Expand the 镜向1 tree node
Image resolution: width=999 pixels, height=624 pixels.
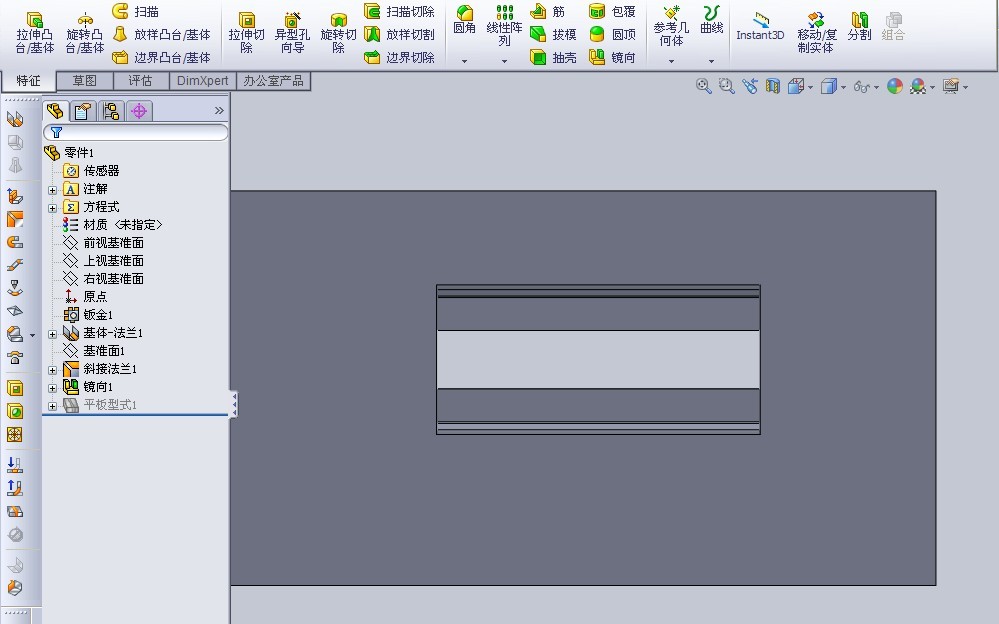pyautogui.click(x=52, y=388)
